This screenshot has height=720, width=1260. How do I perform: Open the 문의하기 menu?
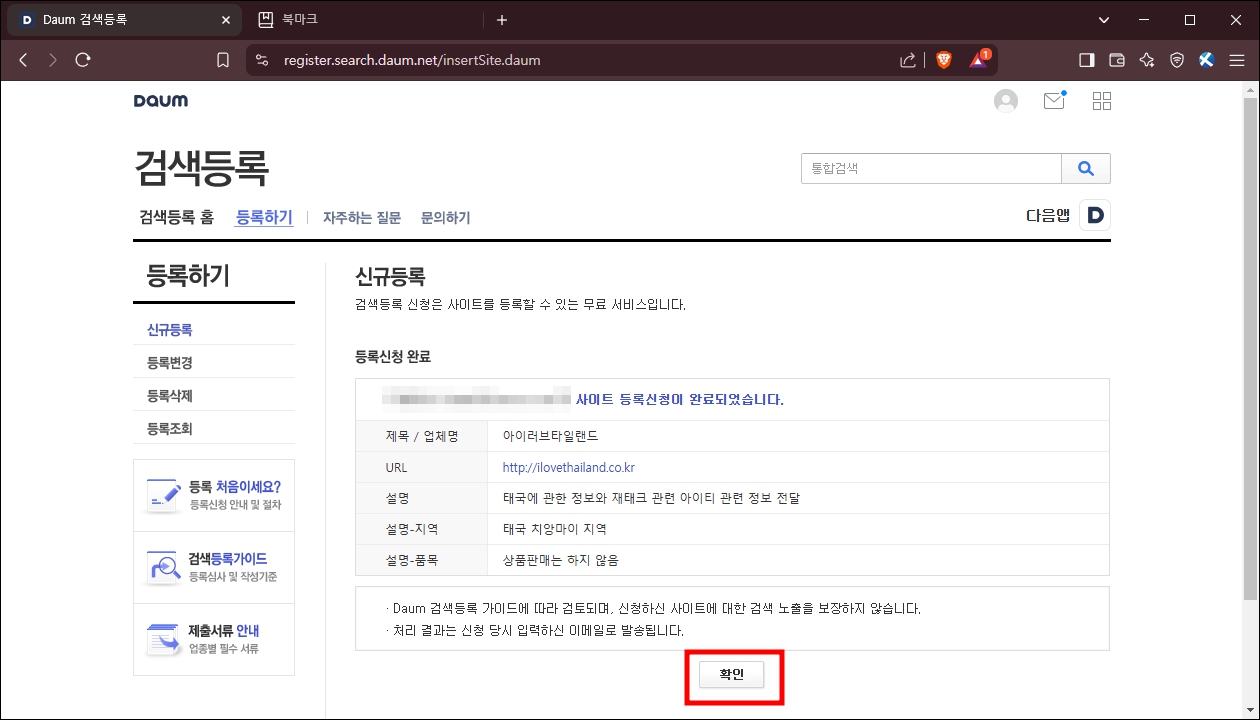(x=445, y=218)
